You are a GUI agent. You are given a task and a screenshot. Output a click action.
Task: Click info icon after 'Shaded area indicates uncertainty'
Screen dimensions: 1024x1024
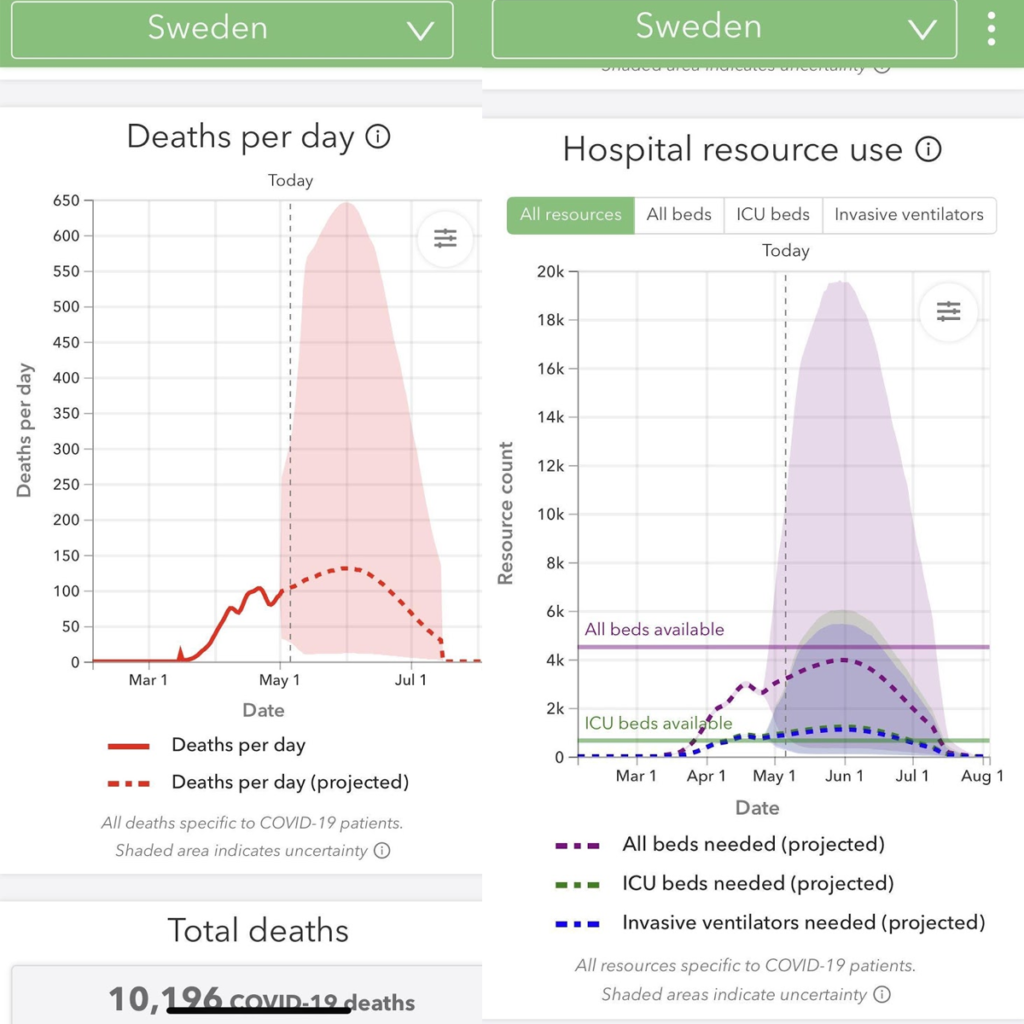pyautogui.click(x=382, y=851)
